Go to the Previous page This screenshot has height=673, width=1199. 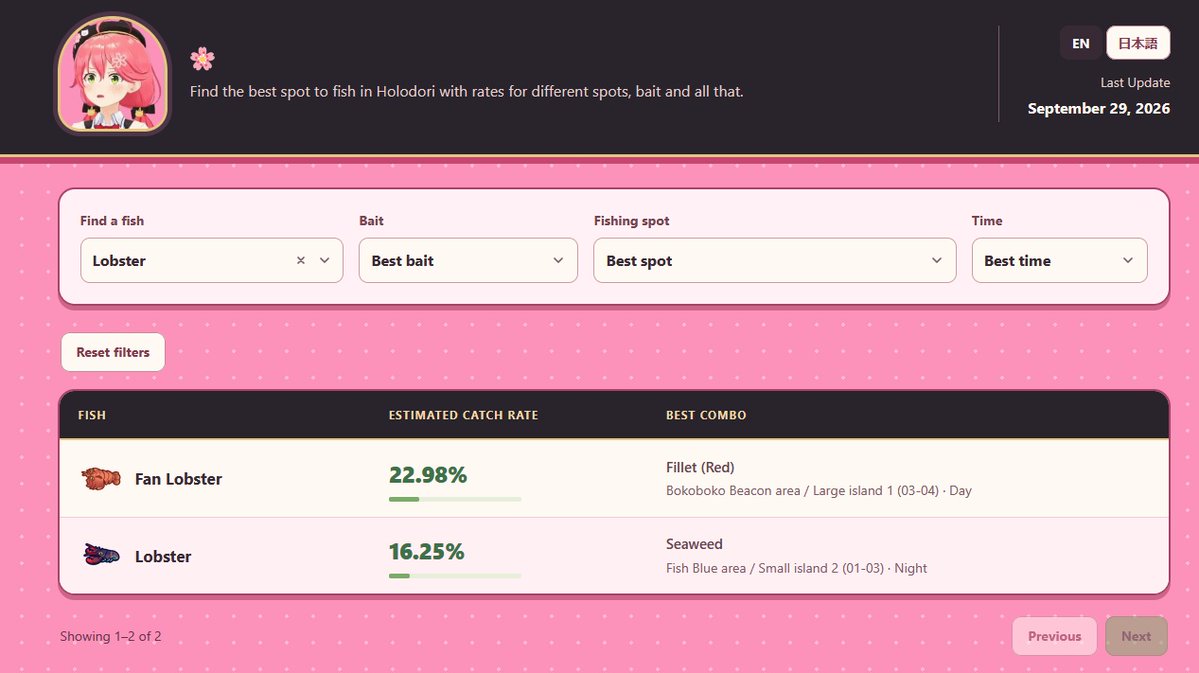pos(1054,636)
